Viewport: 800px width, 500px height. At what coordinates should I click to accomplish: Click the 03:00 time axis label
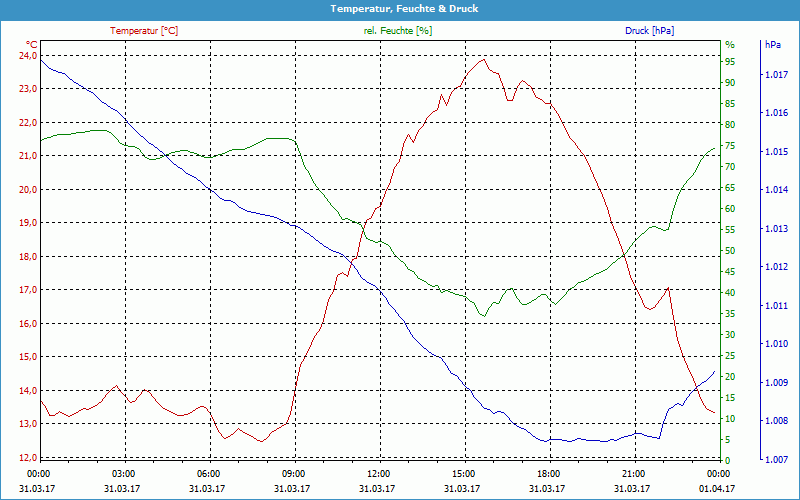[124, 472]
